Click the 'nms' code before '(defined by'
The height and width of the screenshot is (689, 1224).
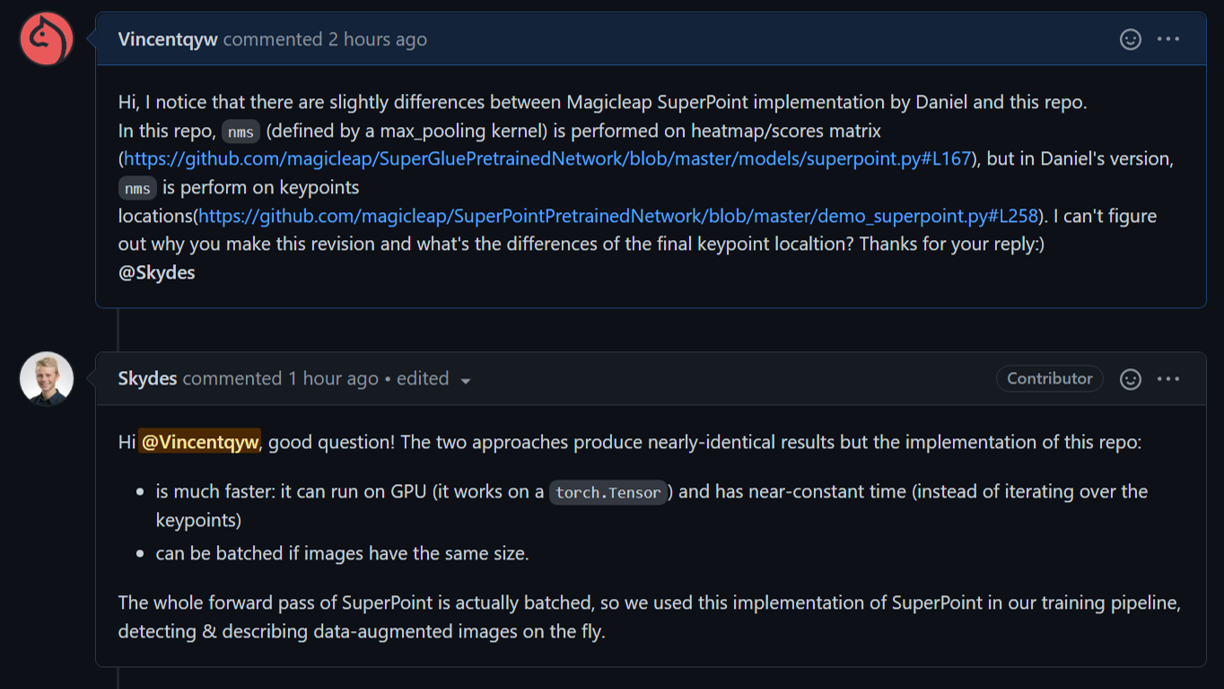tap(240, 132)
